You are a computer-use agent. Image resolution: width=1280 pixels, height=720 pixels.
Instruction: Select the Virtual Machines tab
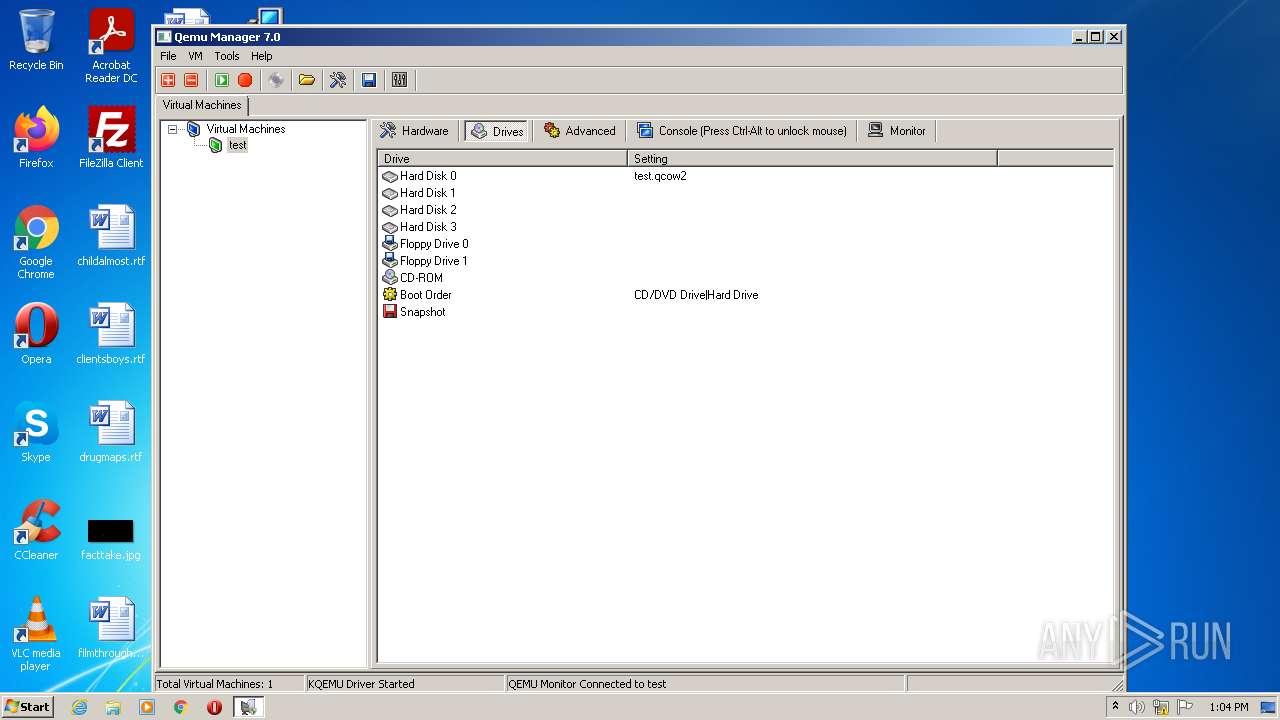click(x=202, y=105)
